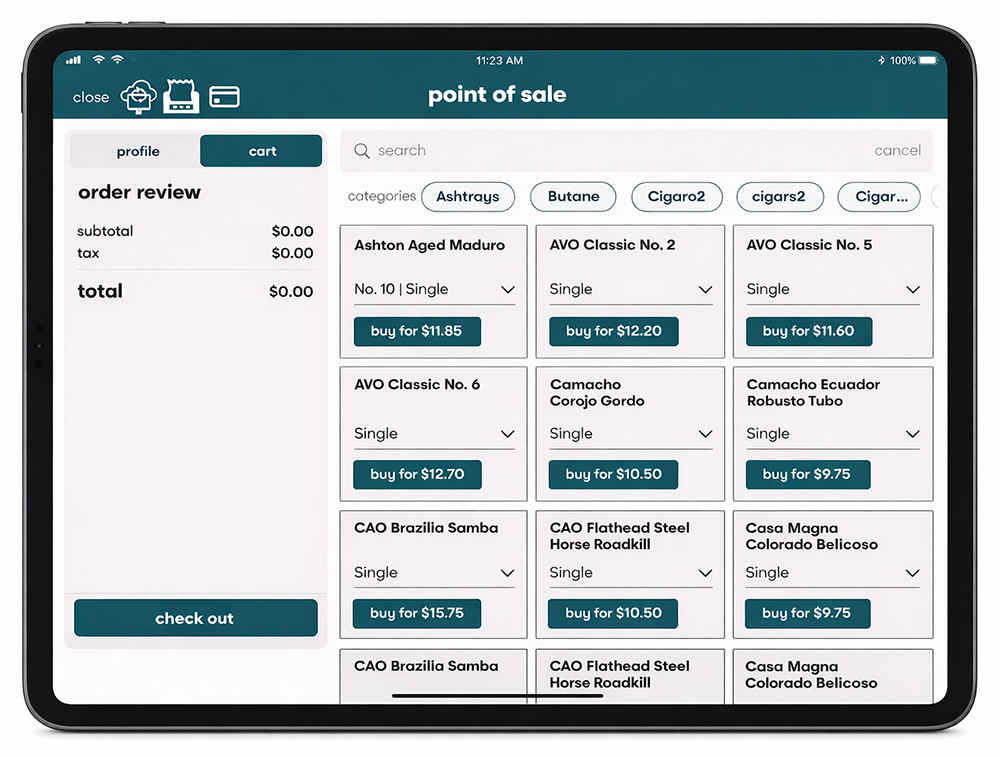This screenshot has width=1000, height=757.
Task: Click the search input field
Action: [636, 151]
